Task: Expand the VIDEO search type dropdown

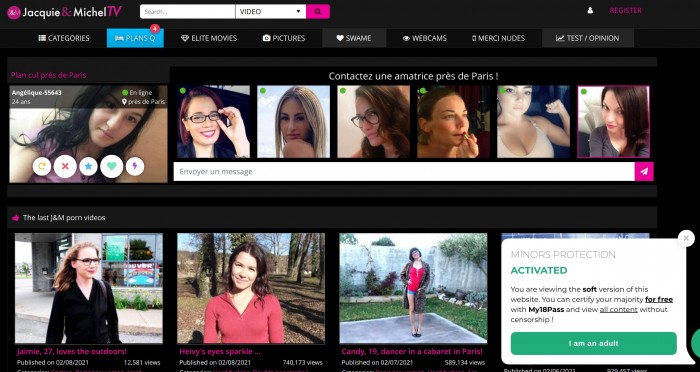Action: click(x=271, y=12)
